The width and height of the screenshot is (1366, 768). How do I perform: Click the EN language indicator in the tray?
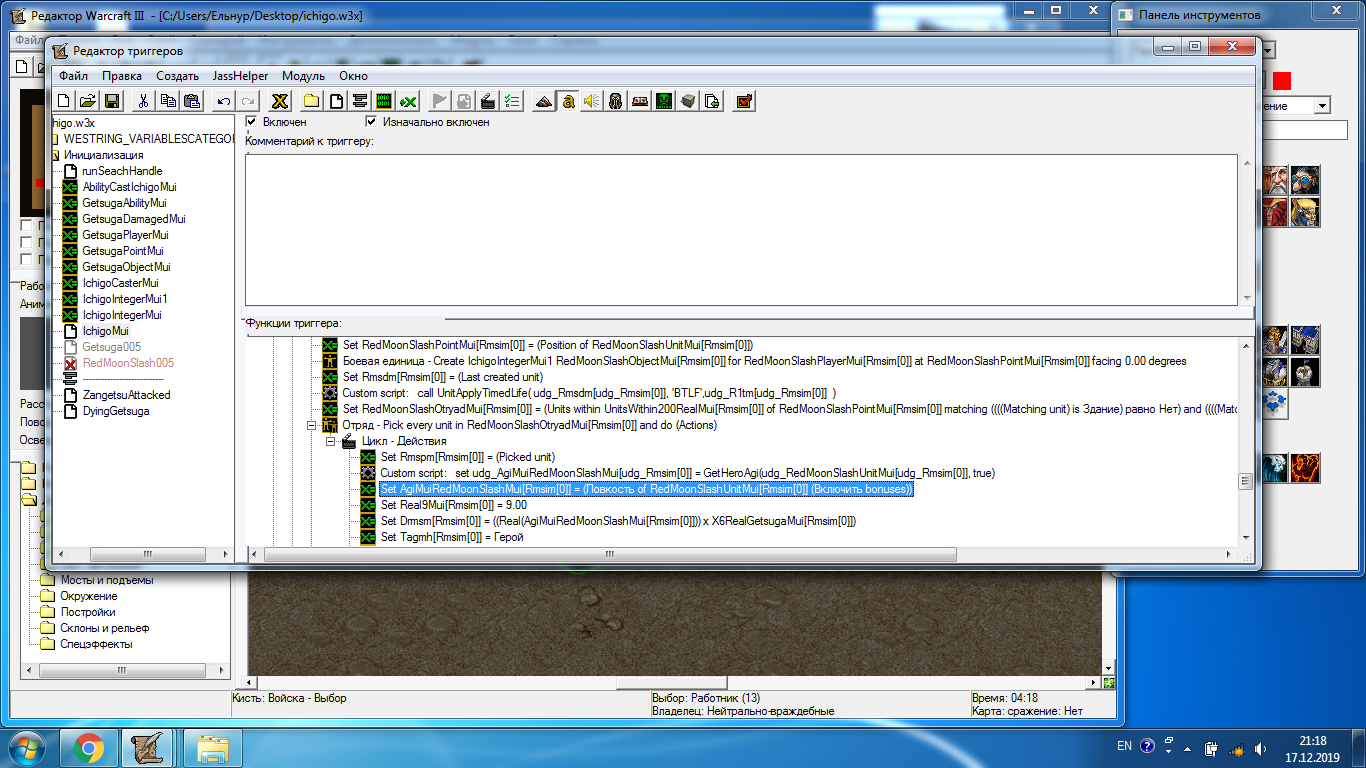[1124, 746]
